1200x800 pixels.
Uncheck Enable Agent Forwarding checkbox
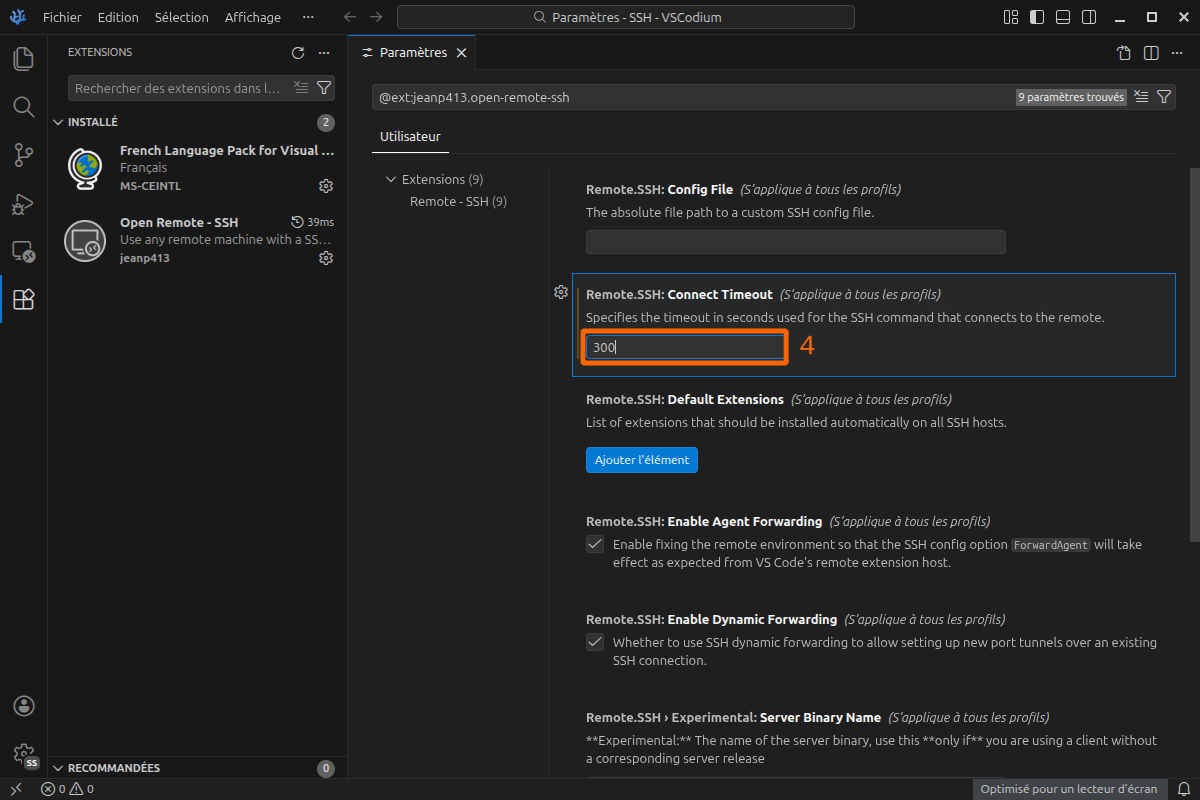(x=595, y=544)
